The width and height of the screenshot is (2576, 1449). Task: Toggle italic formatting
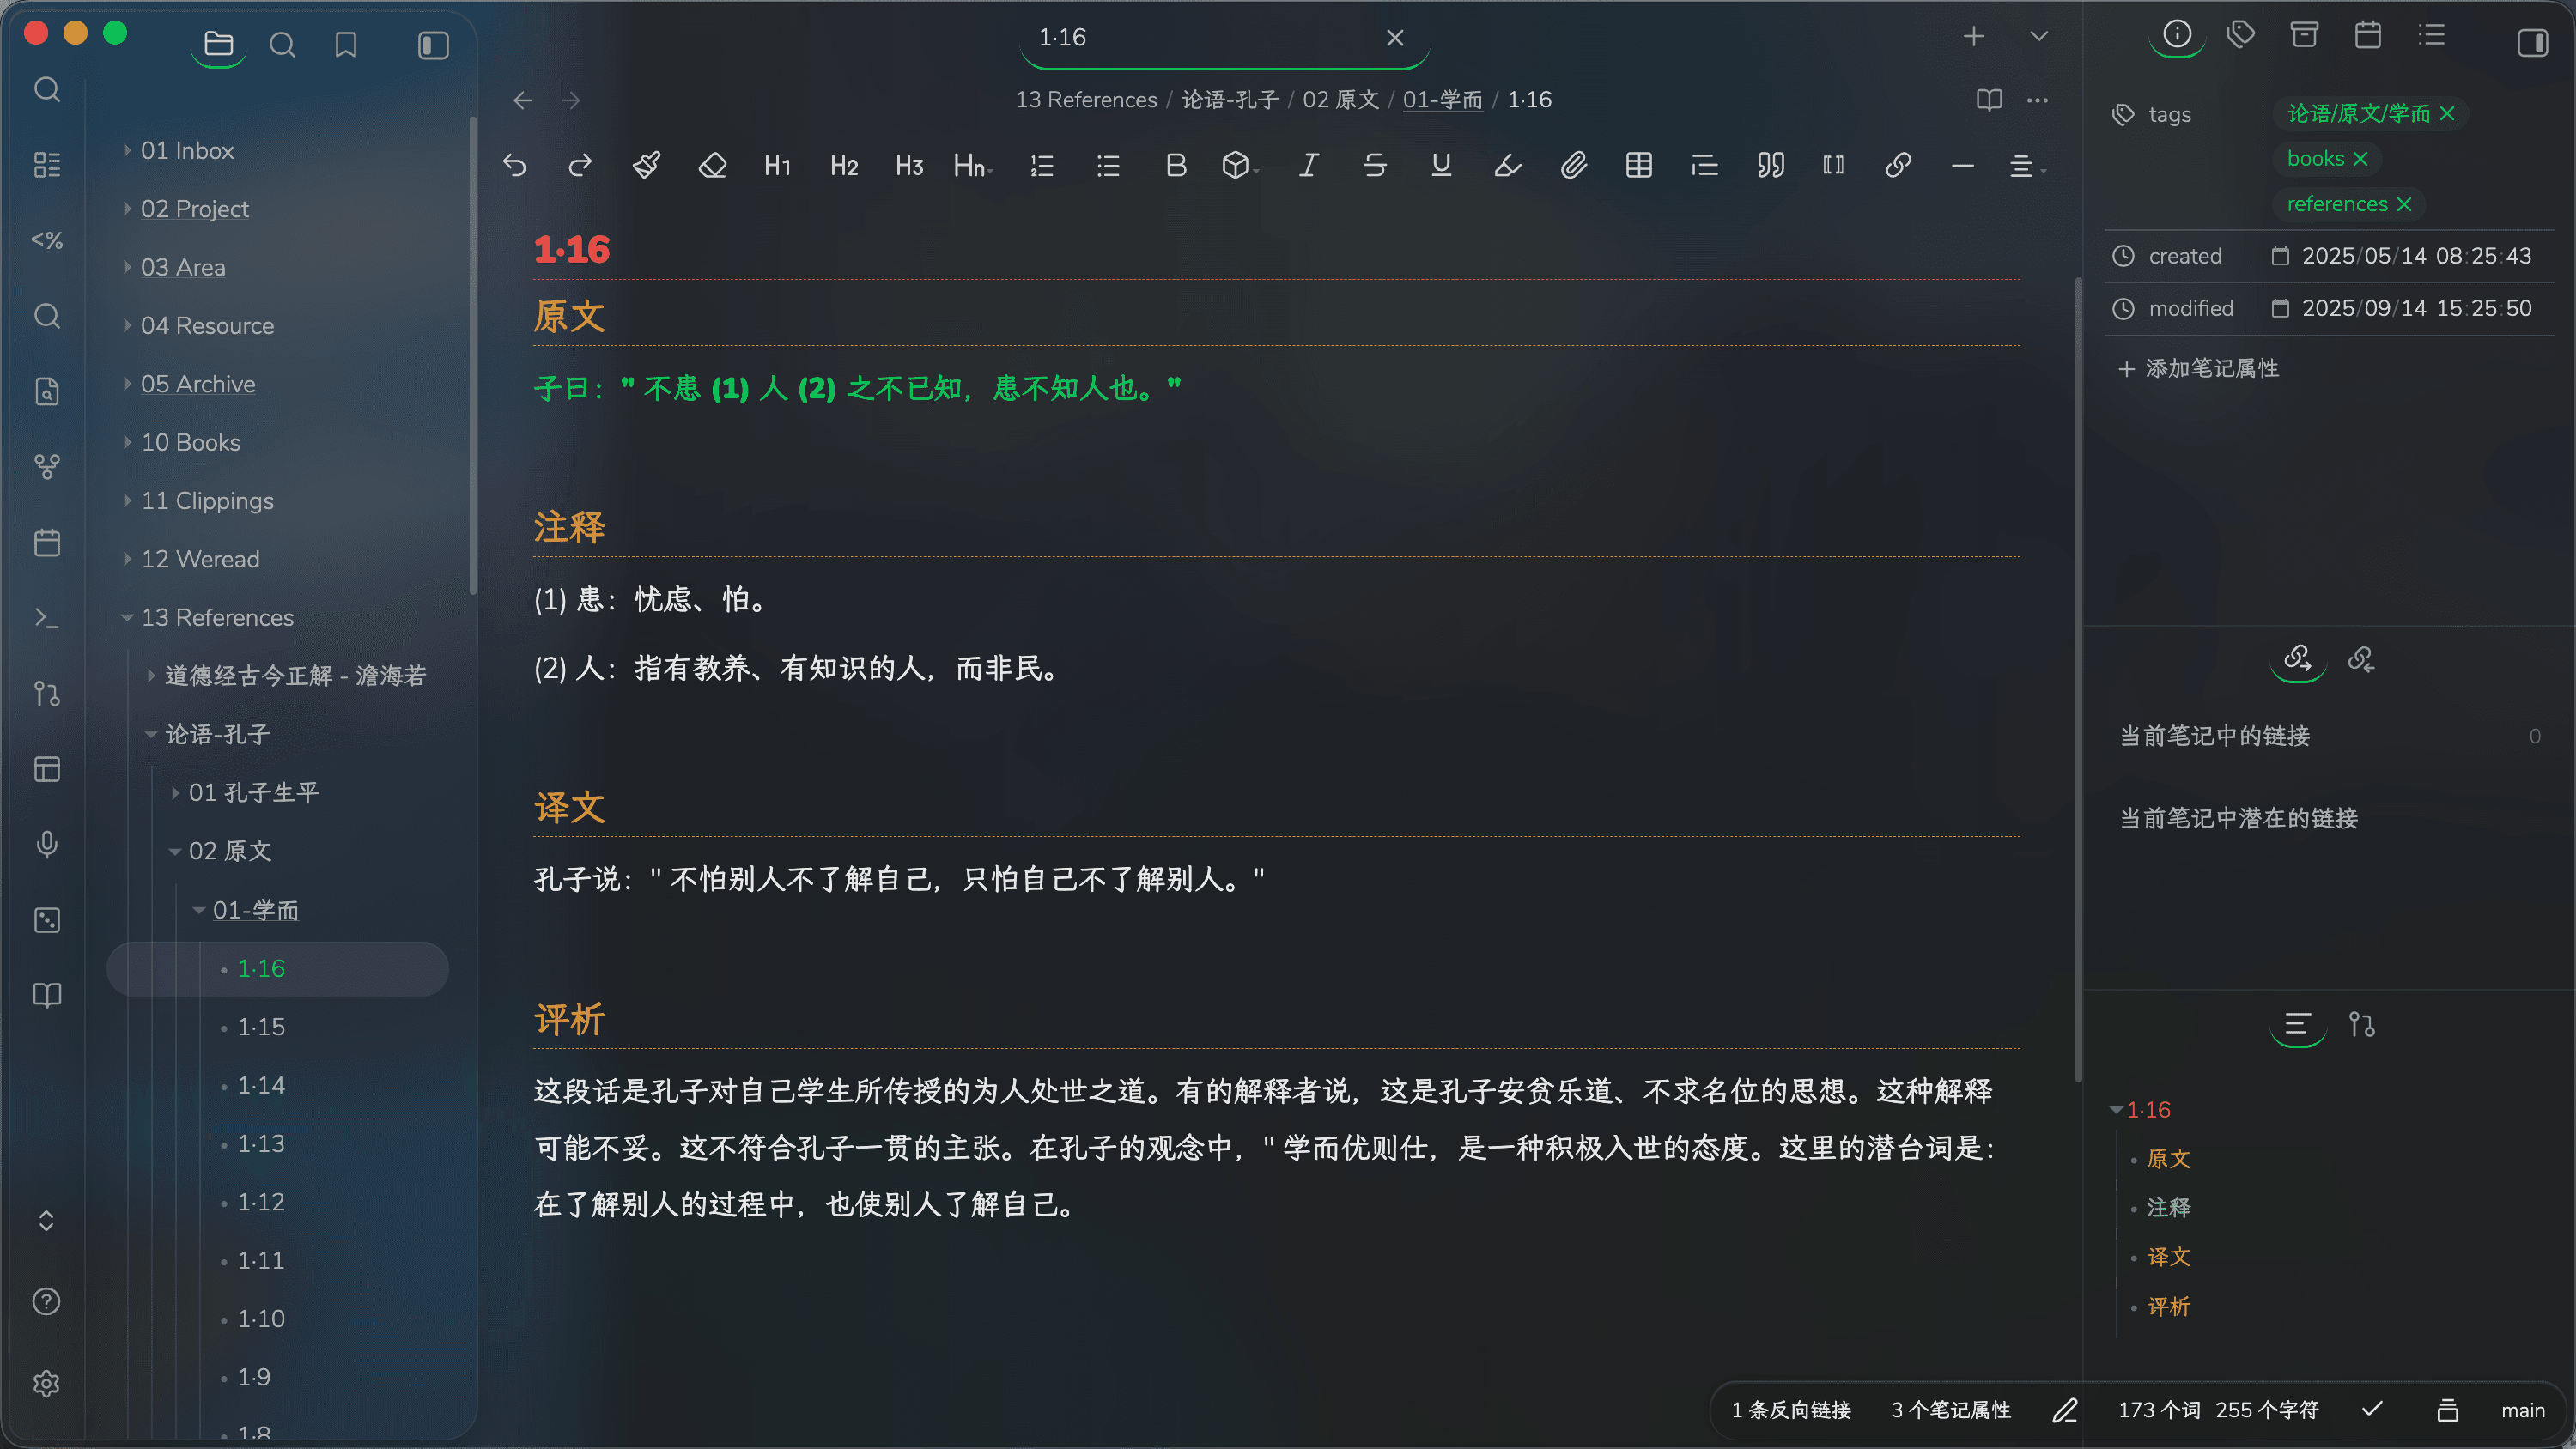point(1308,165)
